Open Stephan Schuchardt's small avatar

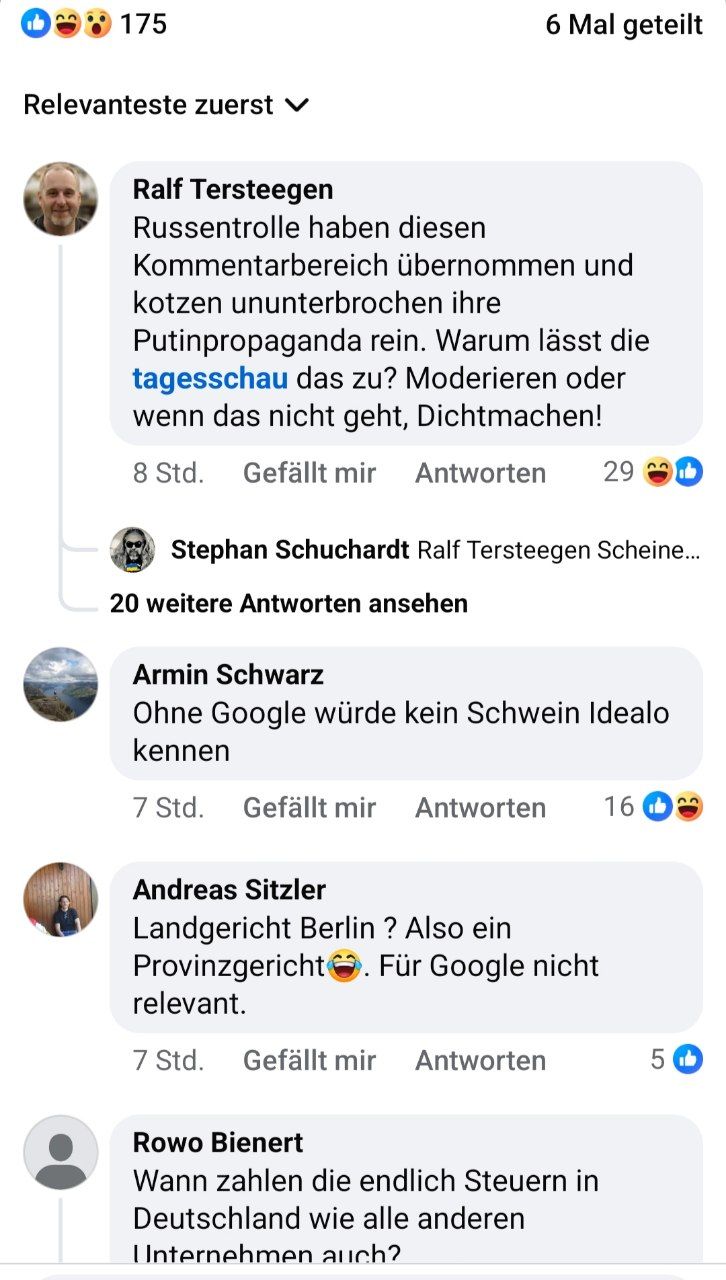(x=132, y=549)
